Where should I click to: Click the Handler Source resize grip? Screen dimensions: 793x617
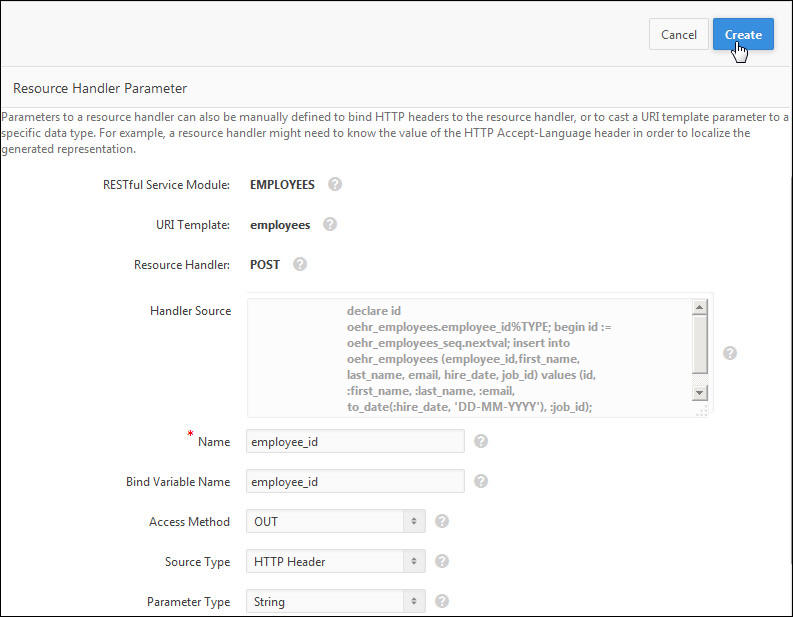701,411
